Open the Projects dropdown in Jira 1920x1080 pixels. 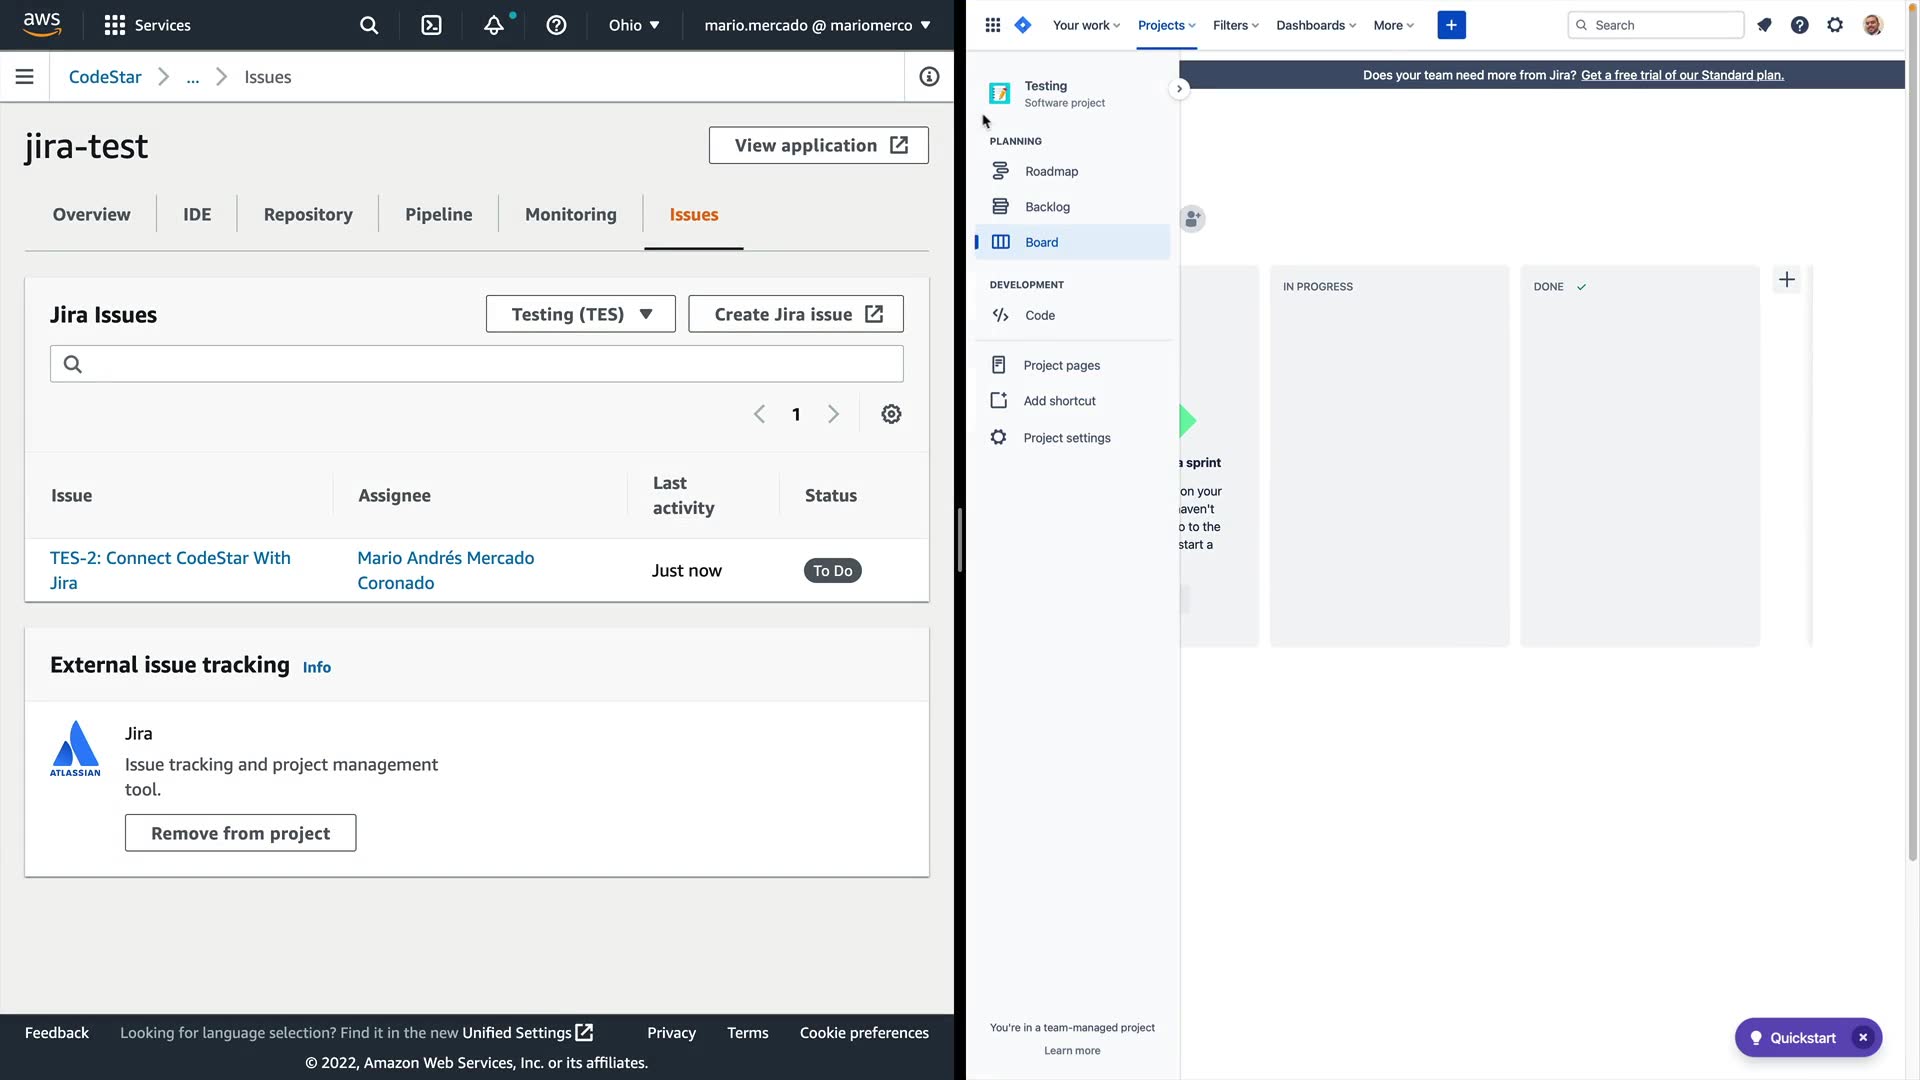tap(1166, 25)
